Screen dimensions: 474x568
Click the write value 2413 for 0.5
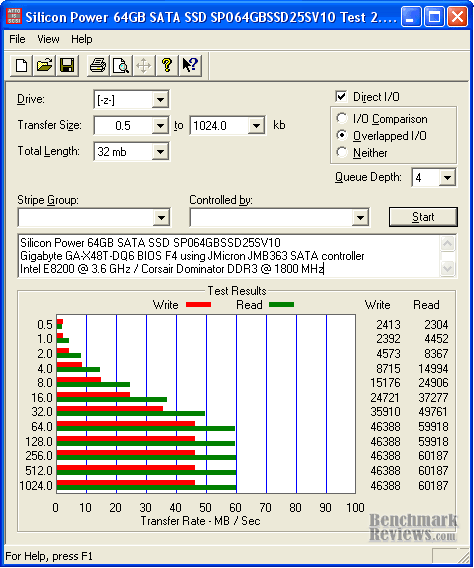pyautogui.click(x=388, y=324)
